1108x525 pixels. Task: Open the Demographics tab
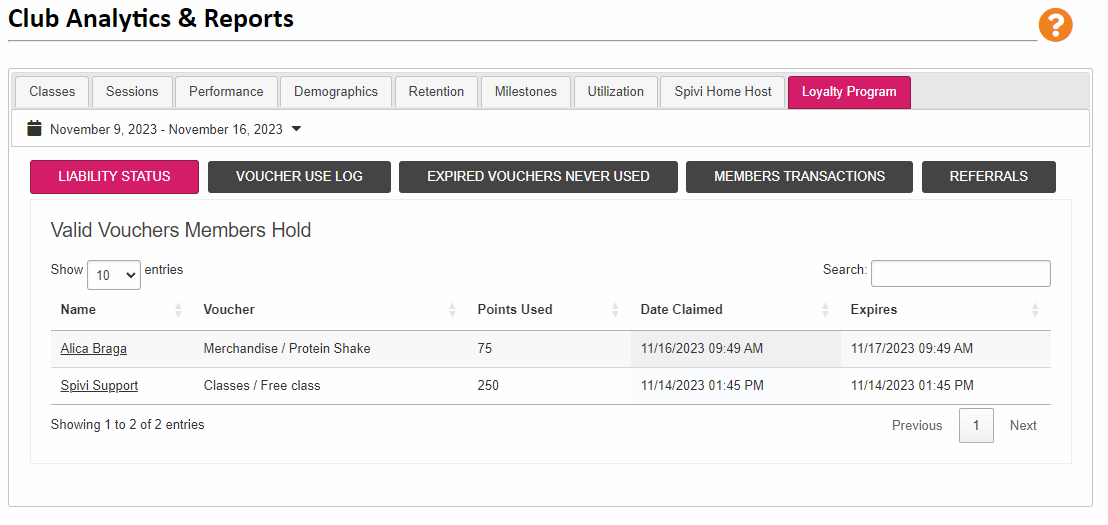tap(336, 92)
